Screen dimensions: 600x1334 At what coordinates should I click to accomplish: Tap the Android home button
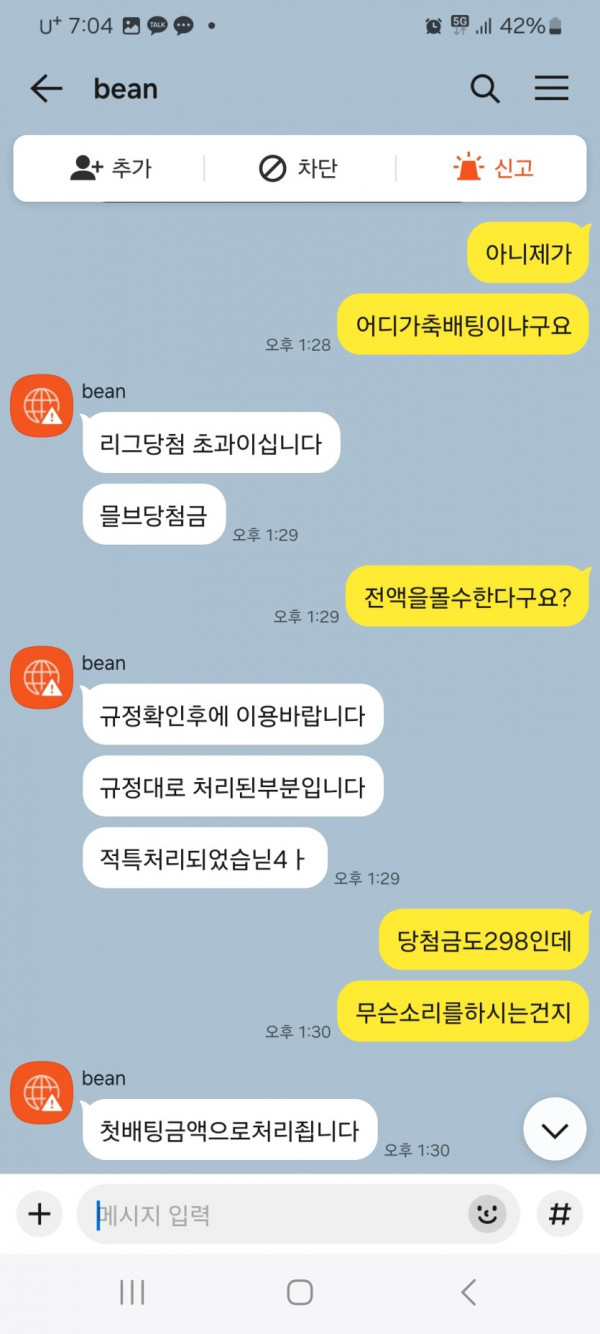(x=300, y=1292)
